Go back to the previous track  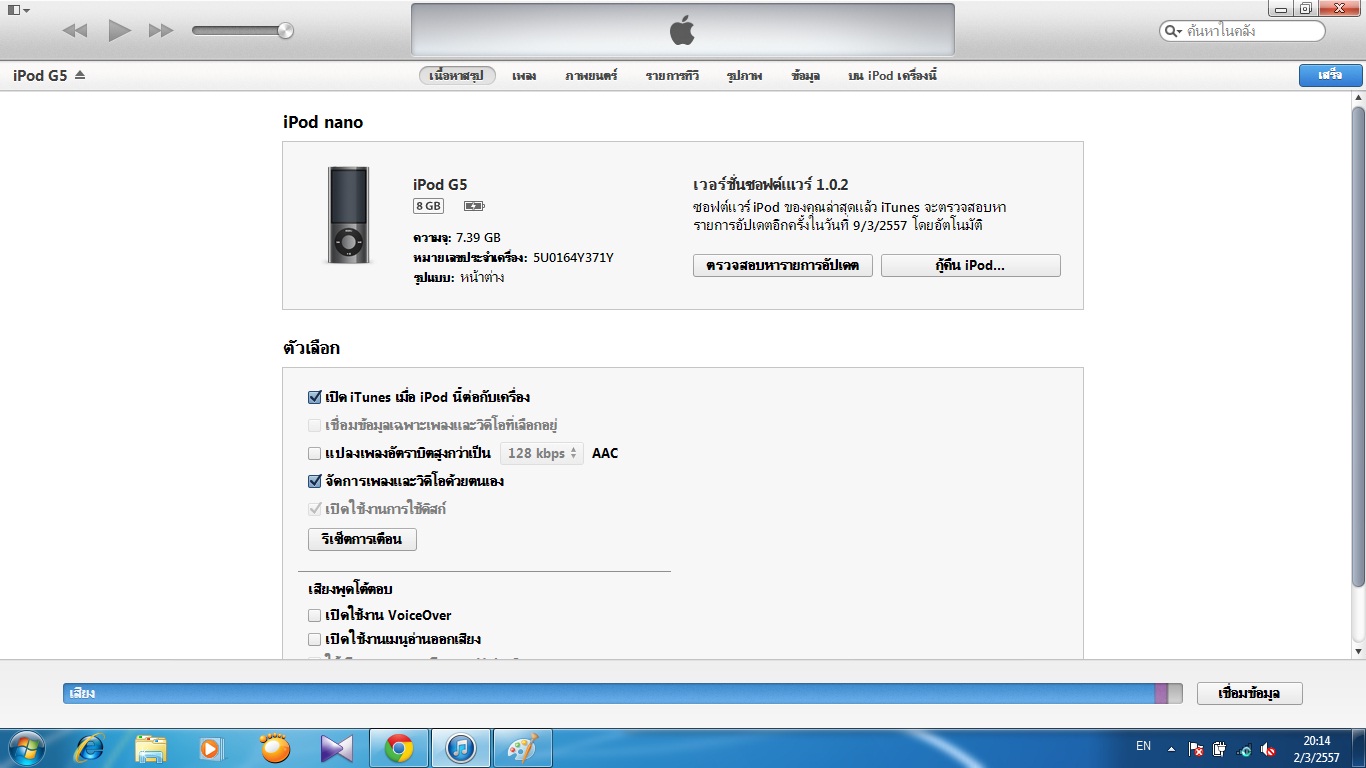click(75, 31)
